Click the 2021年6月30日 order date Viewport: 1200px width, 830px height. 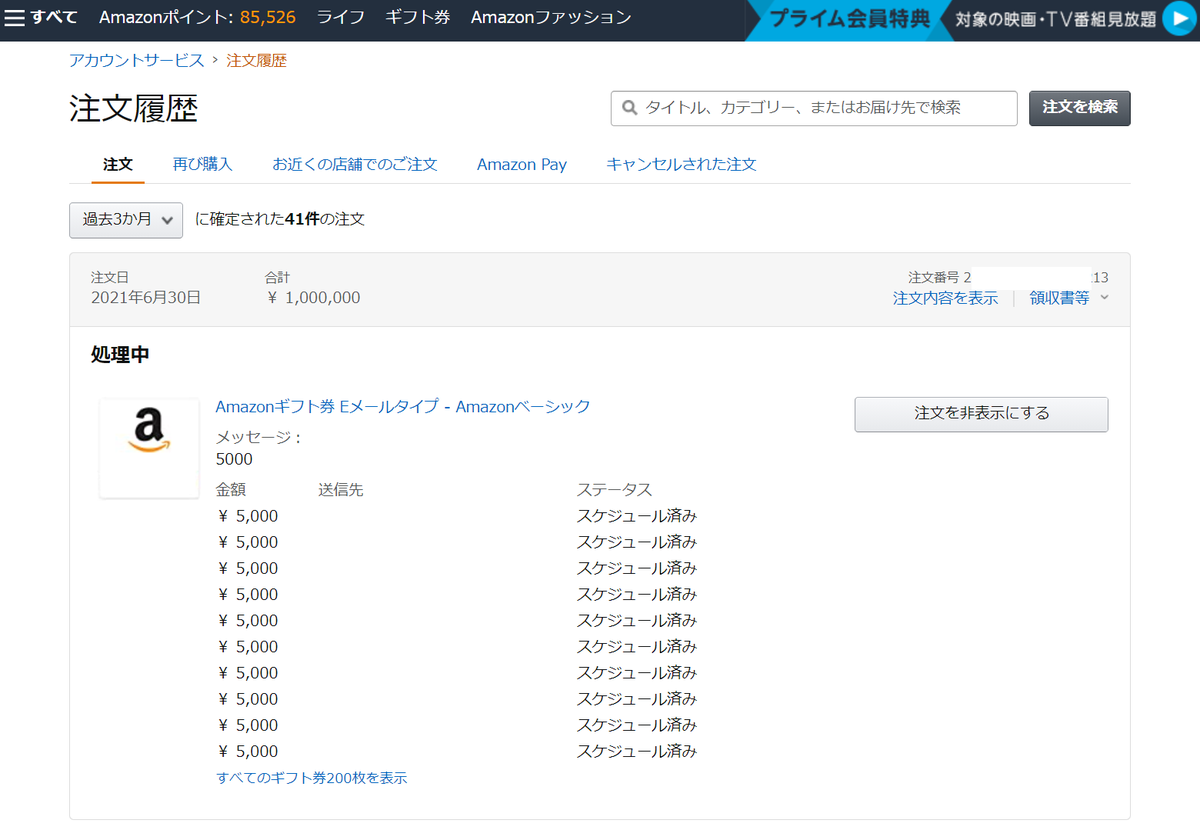(x=146, y=298)
